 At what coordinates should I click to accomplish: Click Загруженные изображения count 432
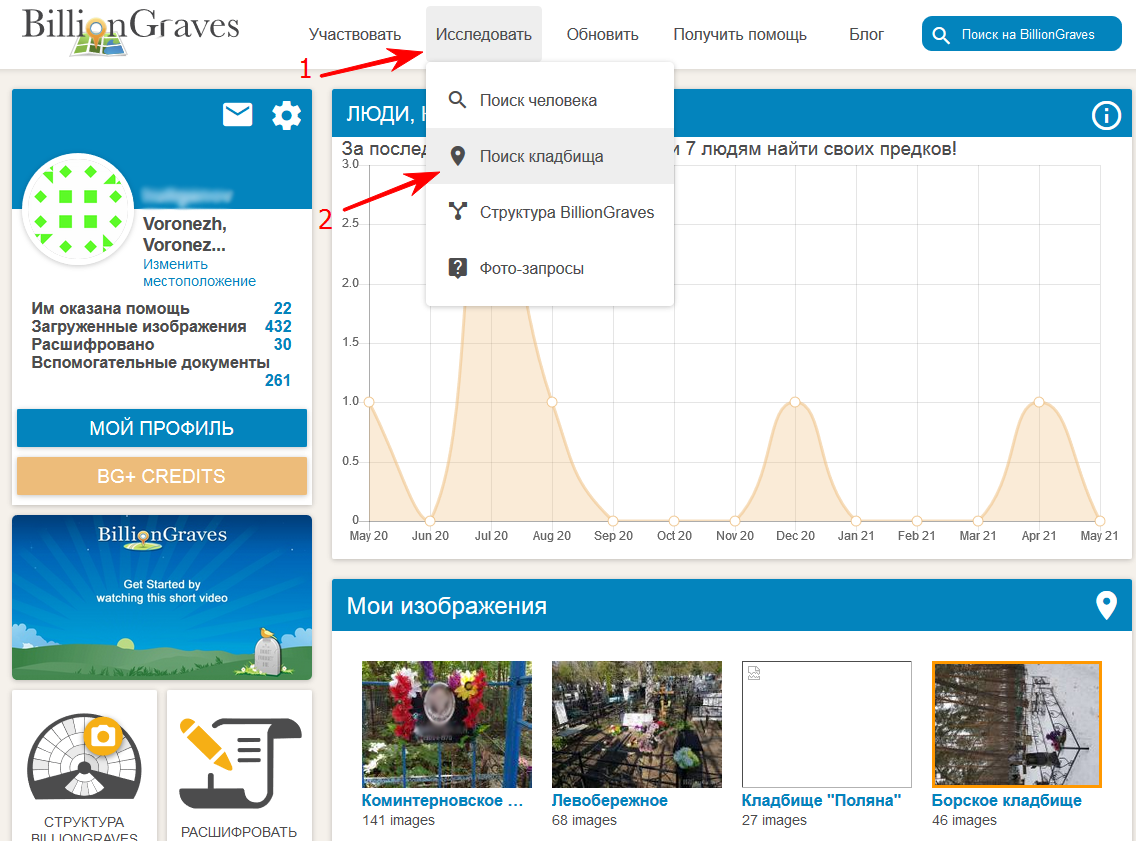pos(278,326)
